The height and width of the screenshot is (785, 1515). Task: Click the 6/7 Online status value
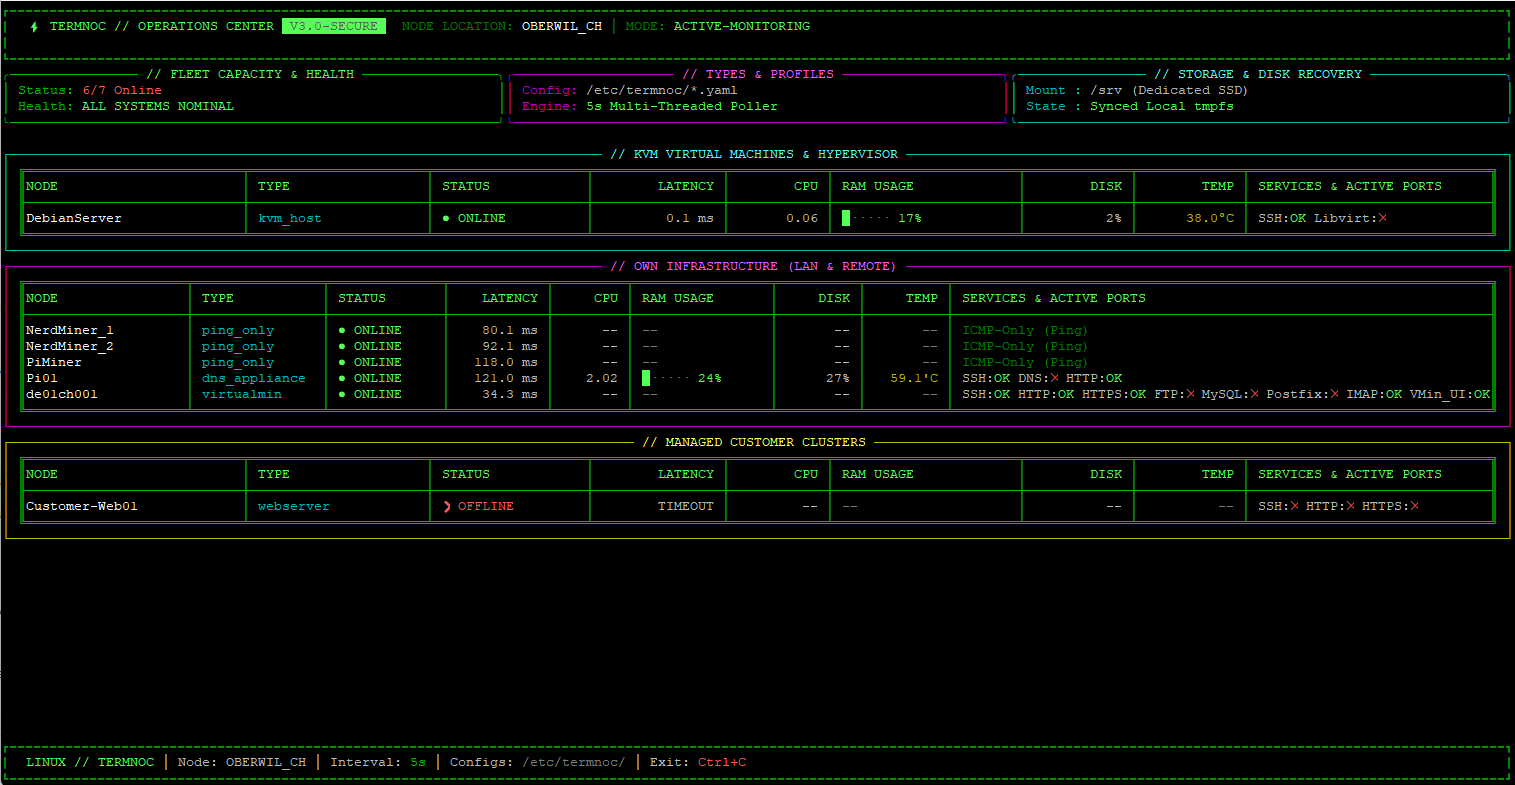(122, 90)
